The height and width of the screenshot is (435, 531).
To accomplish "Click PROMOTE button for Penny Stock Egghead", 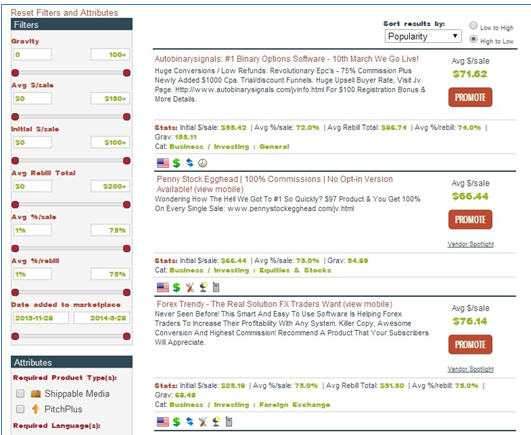I will tap(470, 220).
